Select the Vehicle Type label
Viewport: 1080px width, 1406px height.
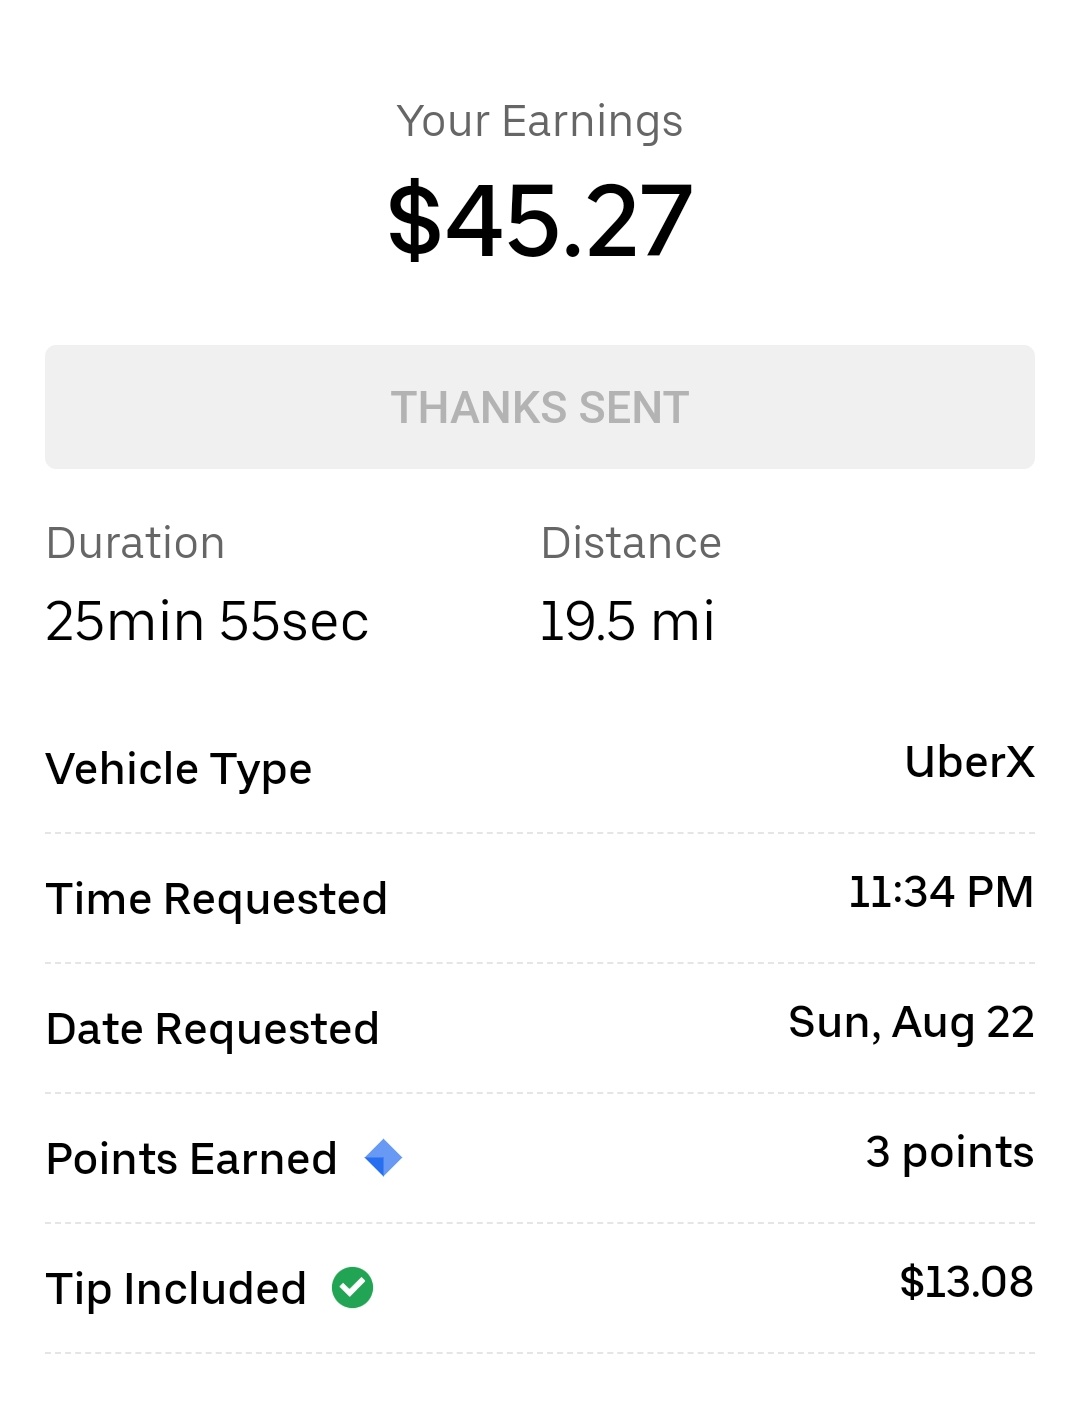pos(179,769)
